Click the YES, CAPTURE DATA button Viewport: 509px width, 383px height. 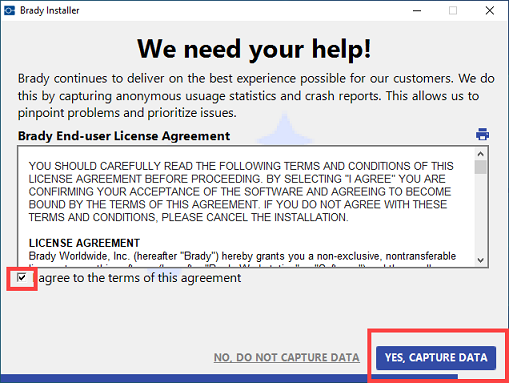pos(436,358)
